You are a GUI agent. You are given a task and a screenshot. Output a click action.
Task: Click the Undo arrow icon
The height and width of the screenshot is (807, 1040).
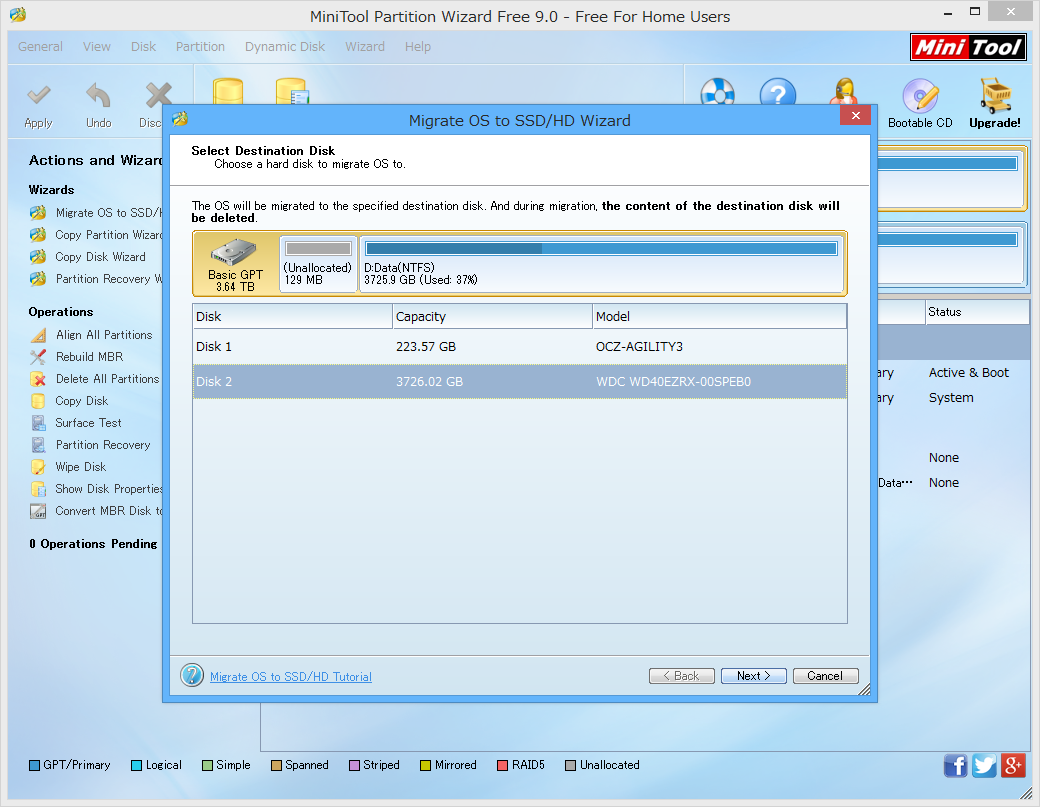[98, 96]
